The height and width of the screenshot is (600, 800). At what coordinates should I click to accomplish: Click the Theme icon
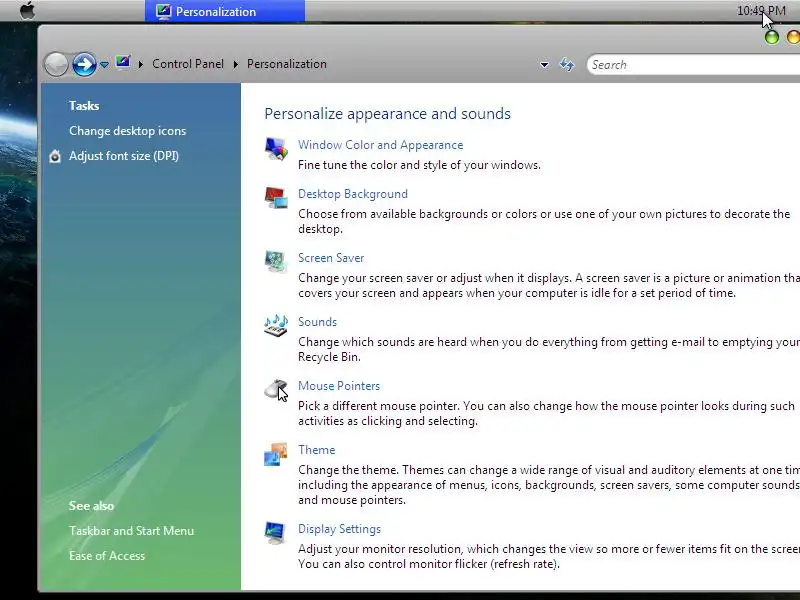coord(276,454)
